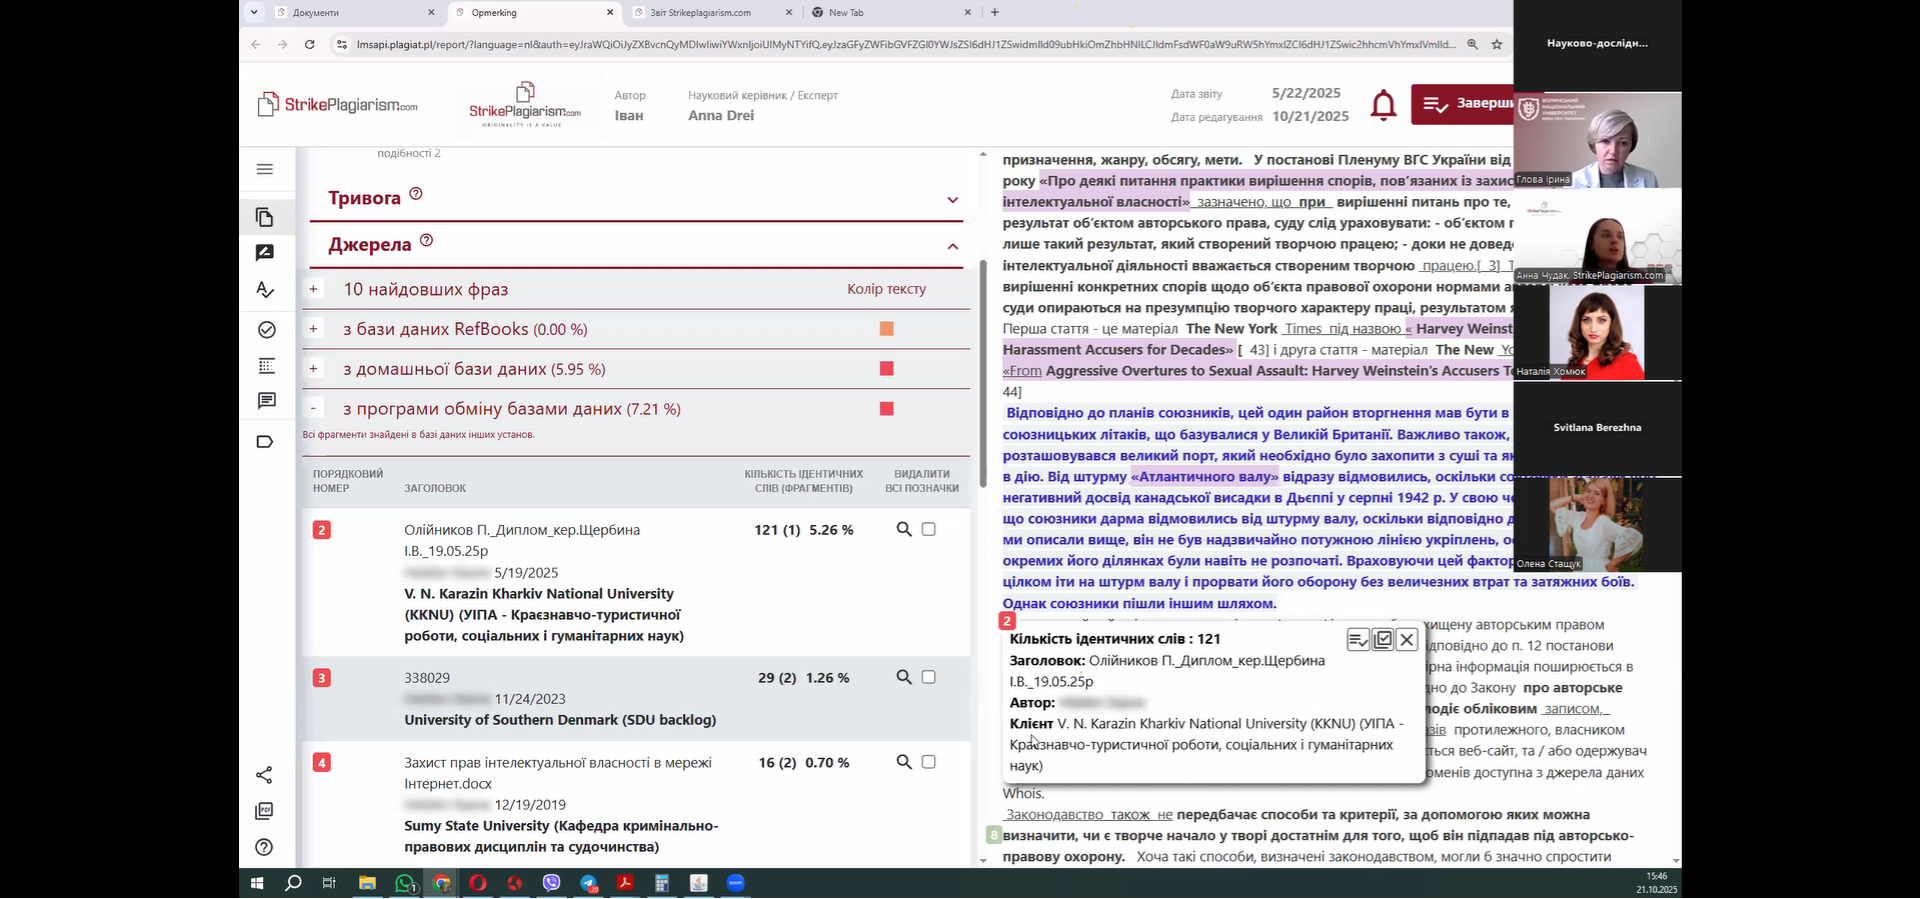Click magnifier icon for source 338029
Viewport: 1920px width, 899px height.
pyautogui.click(x=904, y=678)
